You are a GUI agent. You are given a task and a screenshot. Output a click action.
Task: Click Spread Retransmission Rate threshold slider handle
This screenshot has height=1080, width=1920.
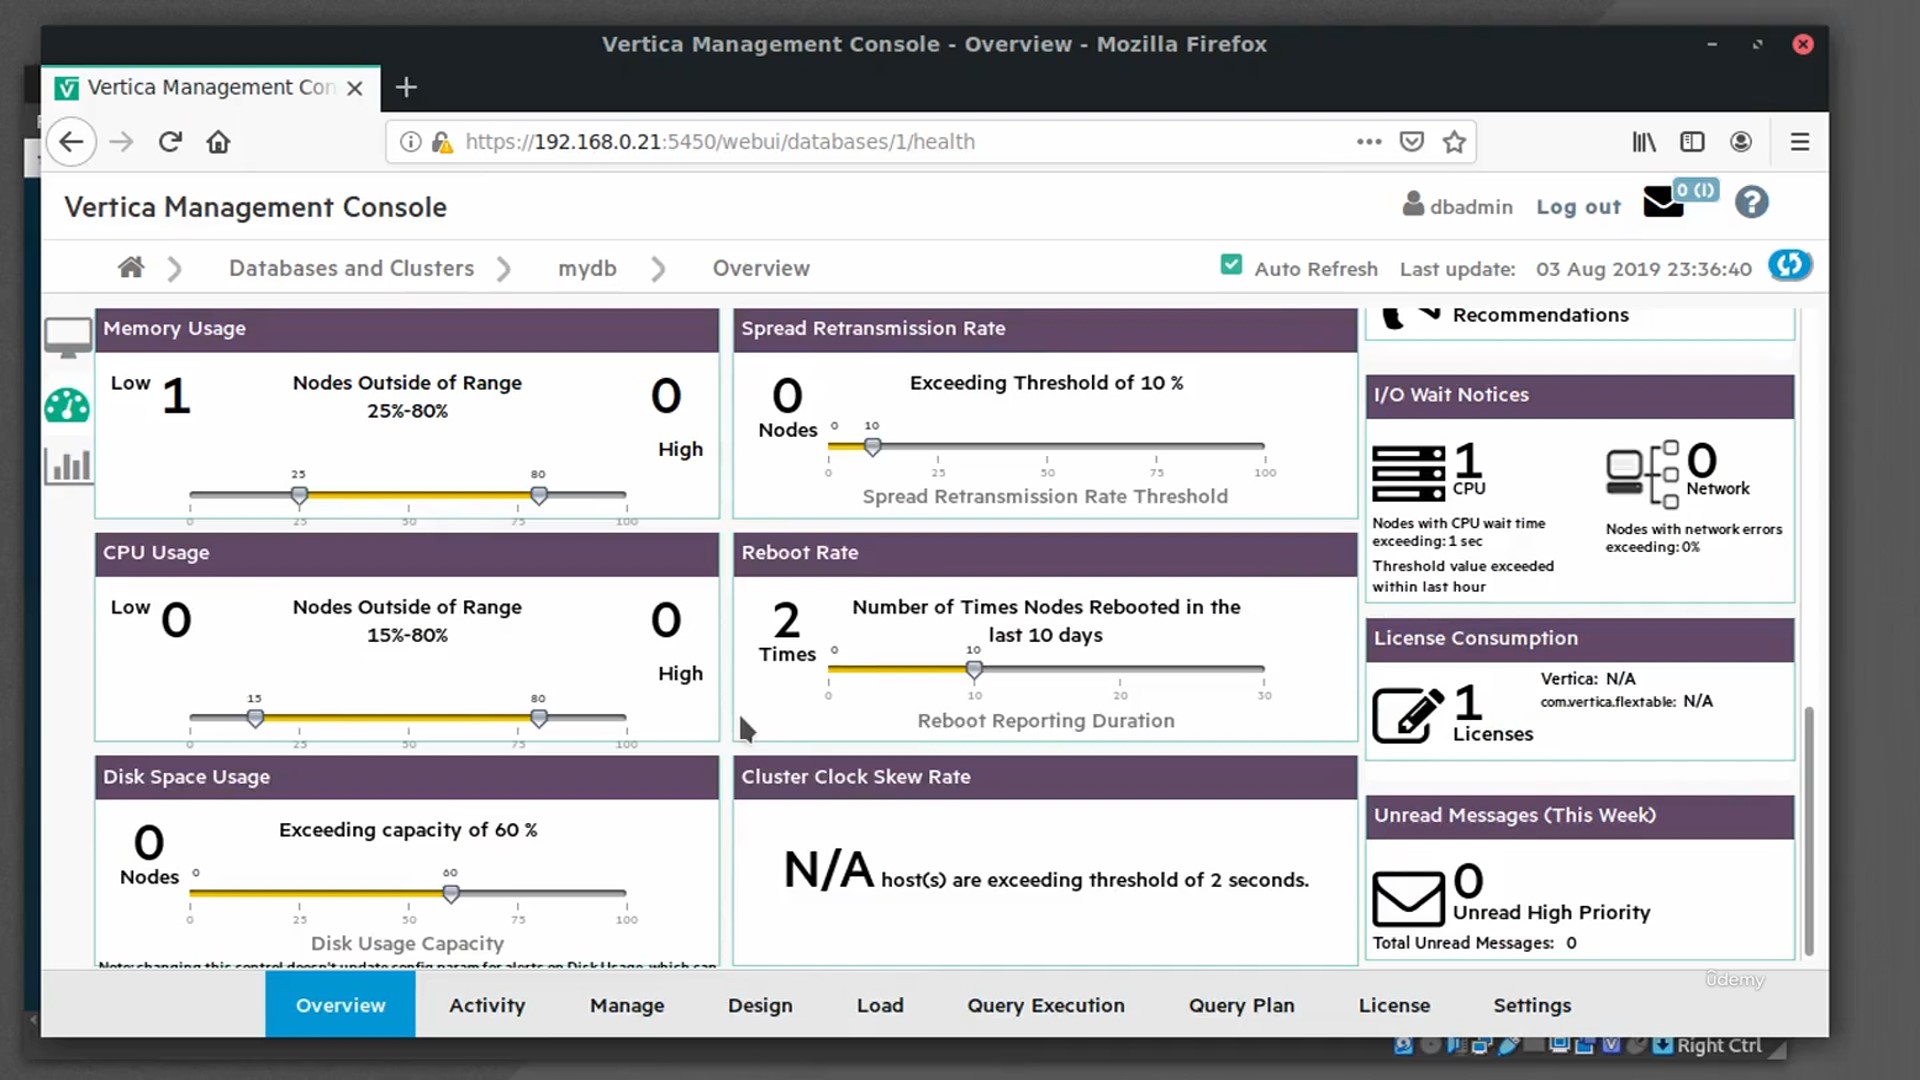click(x=872, y=447)
